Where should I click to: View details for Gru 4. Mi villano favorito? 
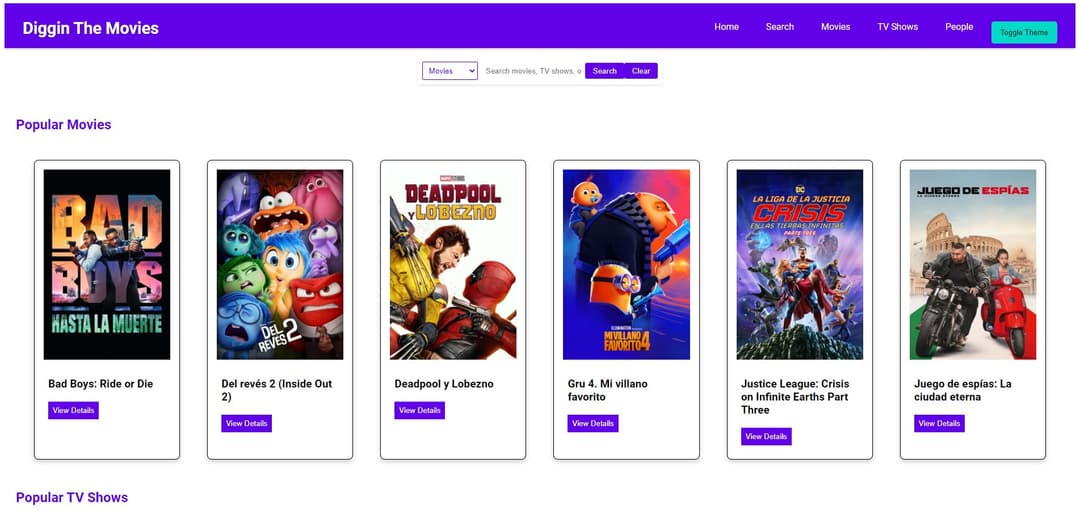tap(593, 423)
